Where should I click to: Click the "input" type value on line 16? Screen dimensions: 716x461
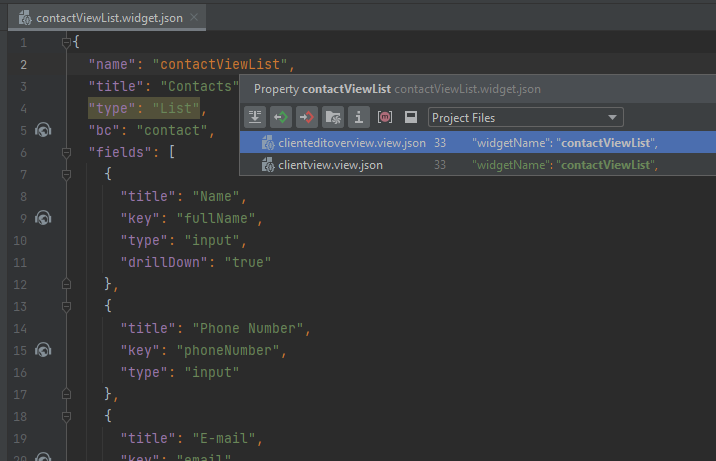pos(211,372)
